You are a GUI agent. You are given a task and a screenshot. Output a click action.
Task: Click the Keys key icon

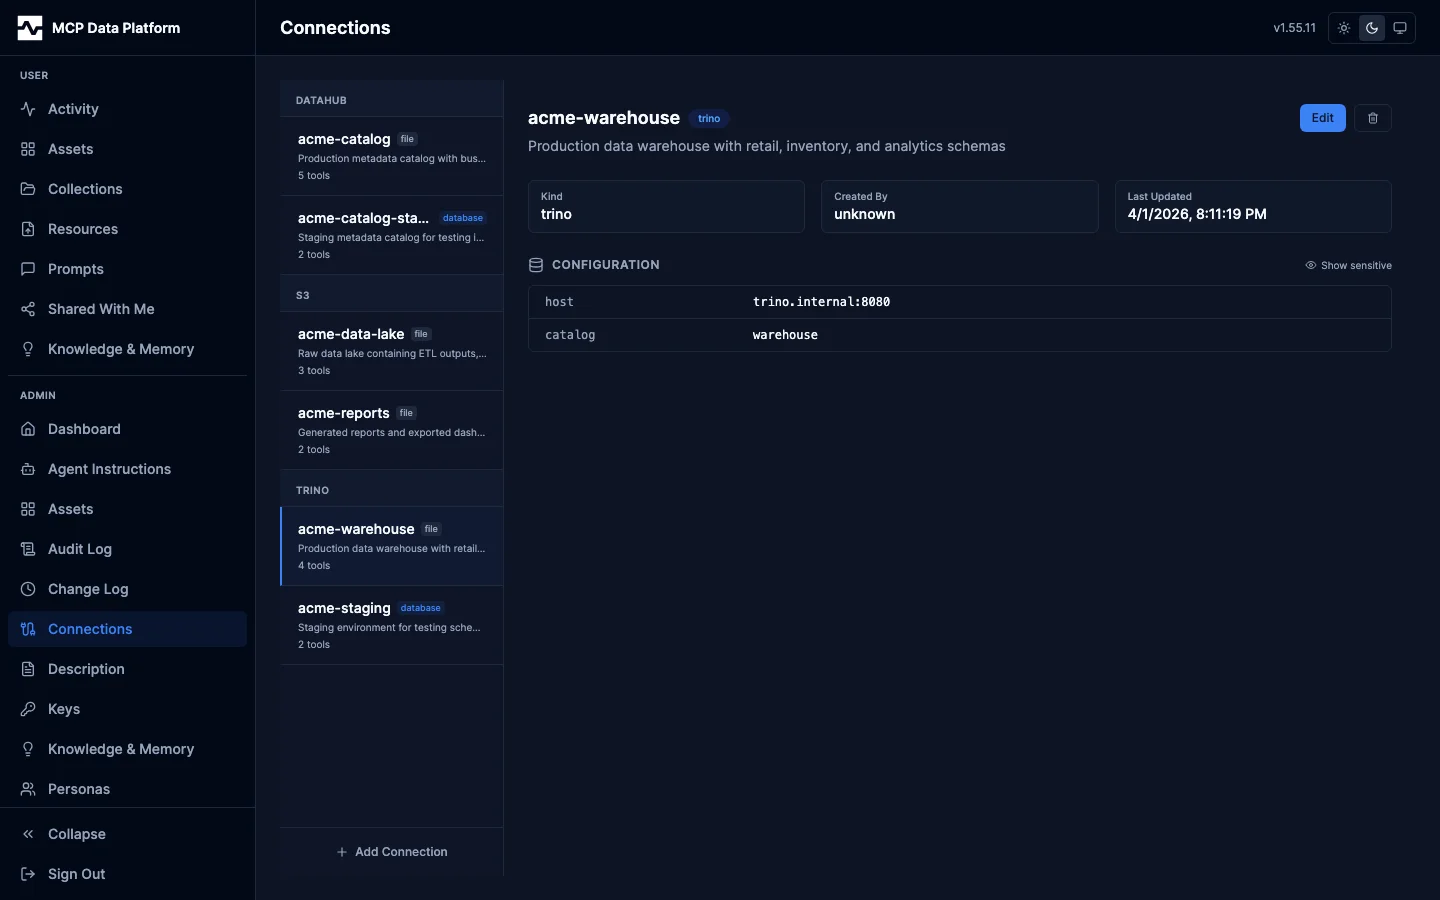click(28, 709)
